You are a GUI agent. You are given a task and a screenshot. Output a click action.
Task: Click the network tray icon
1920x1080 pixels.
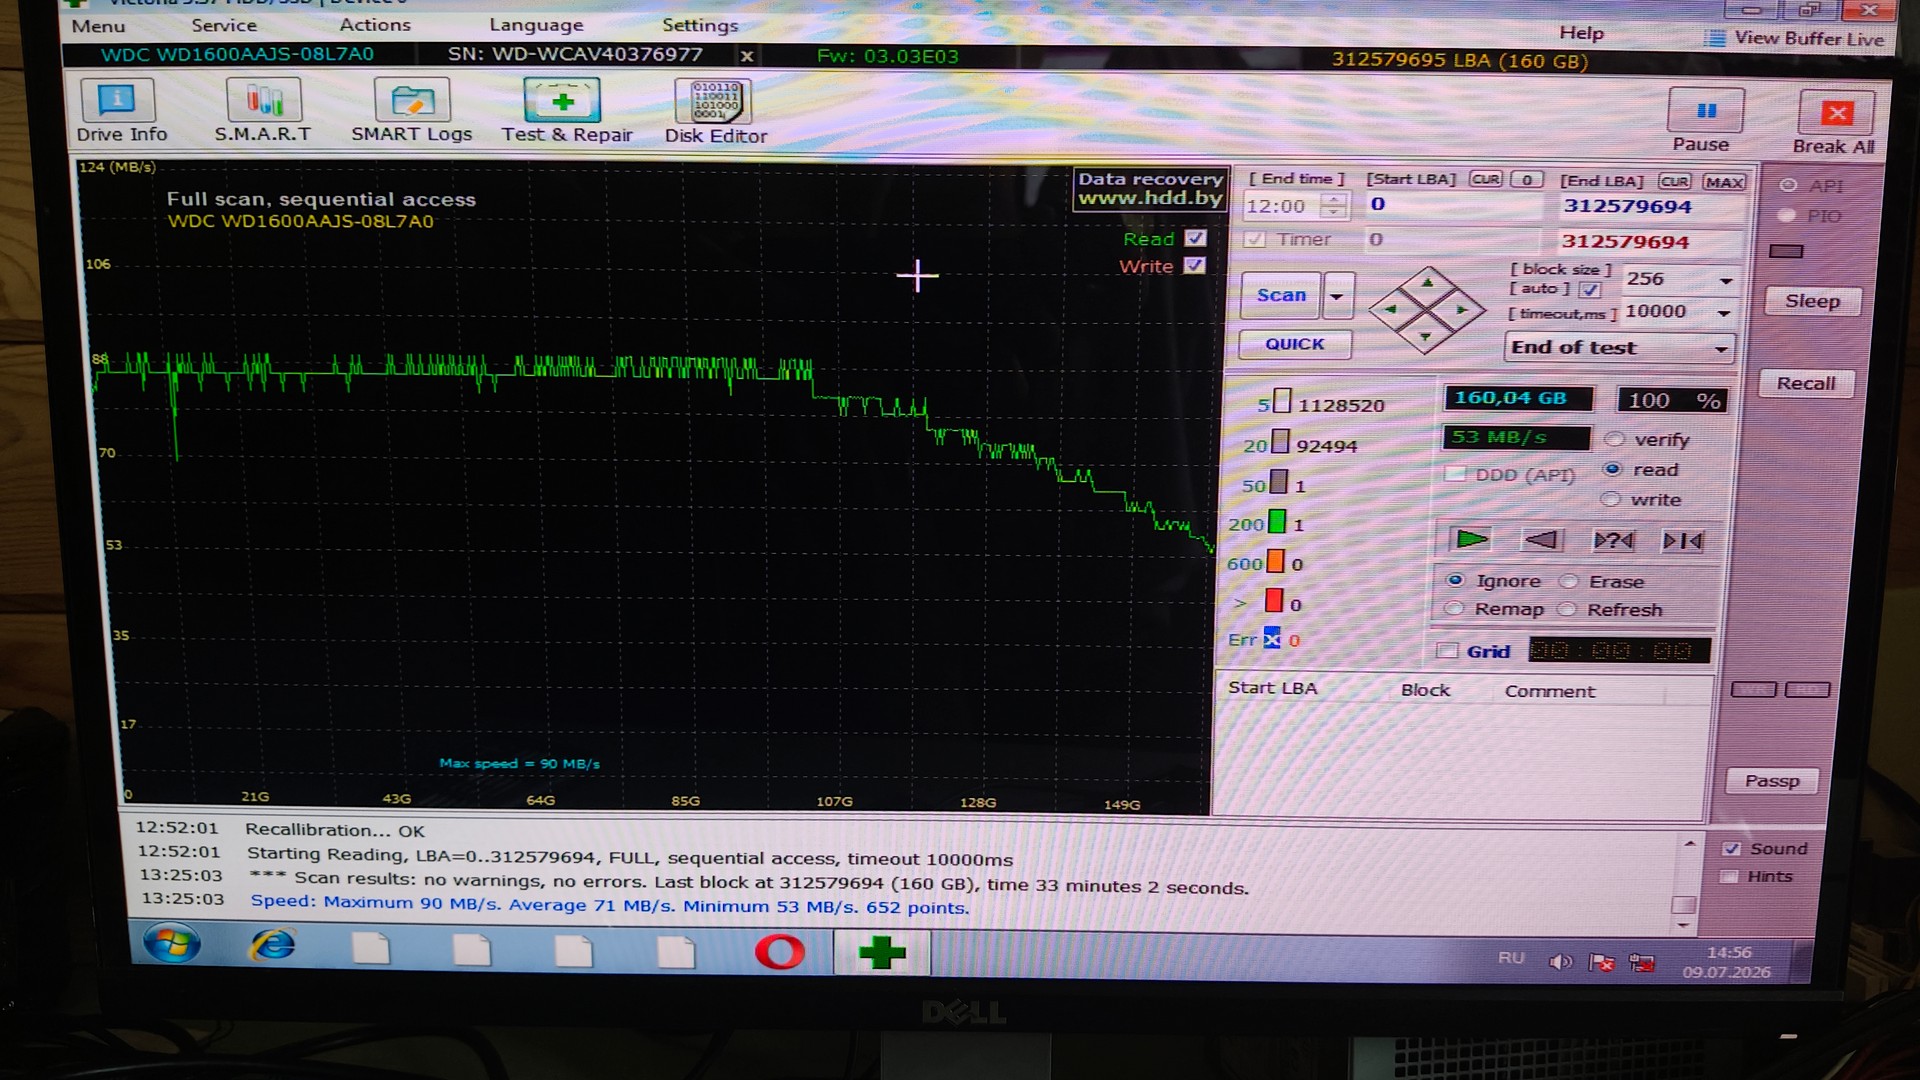click(x=1641, y=963)
